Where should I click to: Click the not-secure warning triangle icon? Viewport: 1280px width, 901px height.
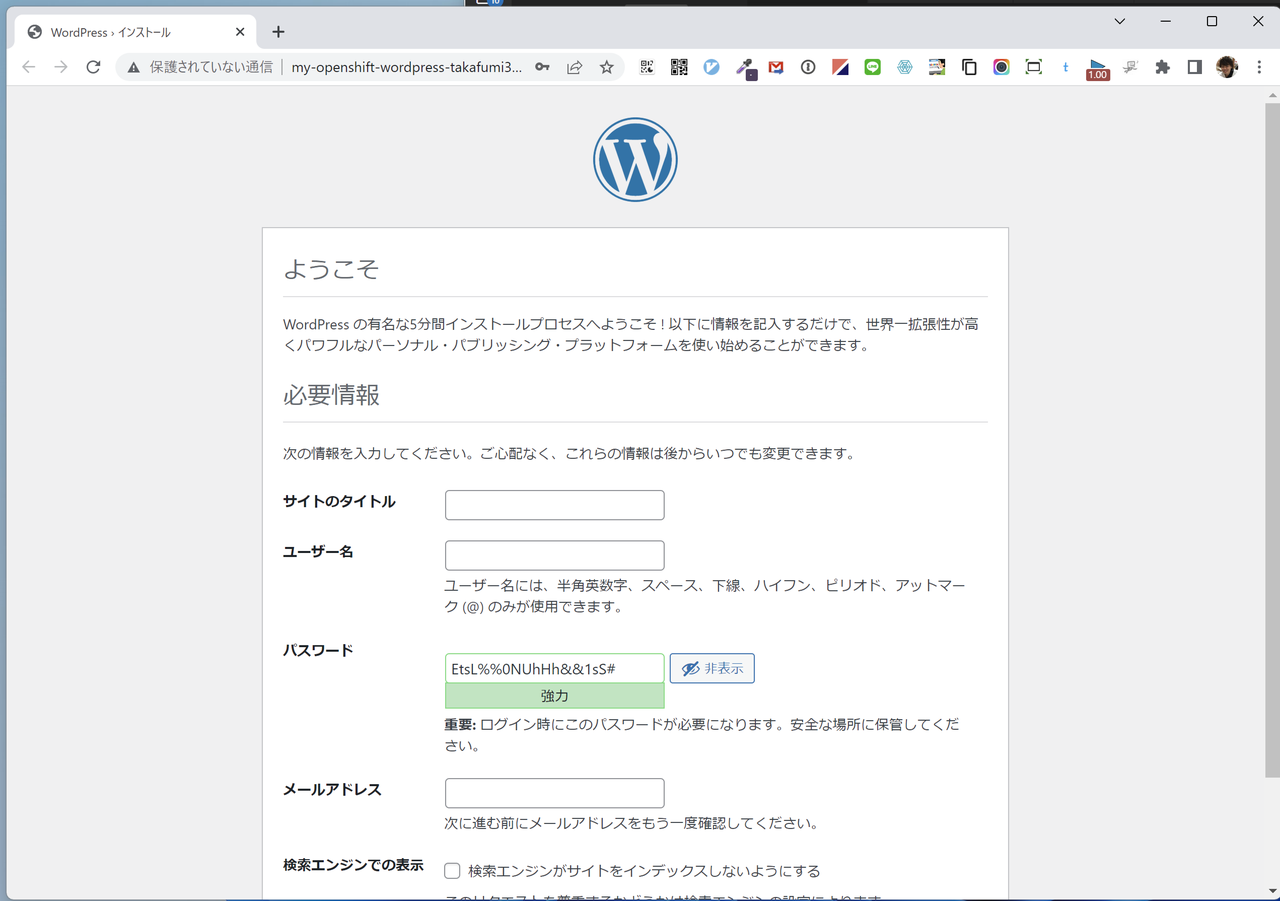pos(134,67)
